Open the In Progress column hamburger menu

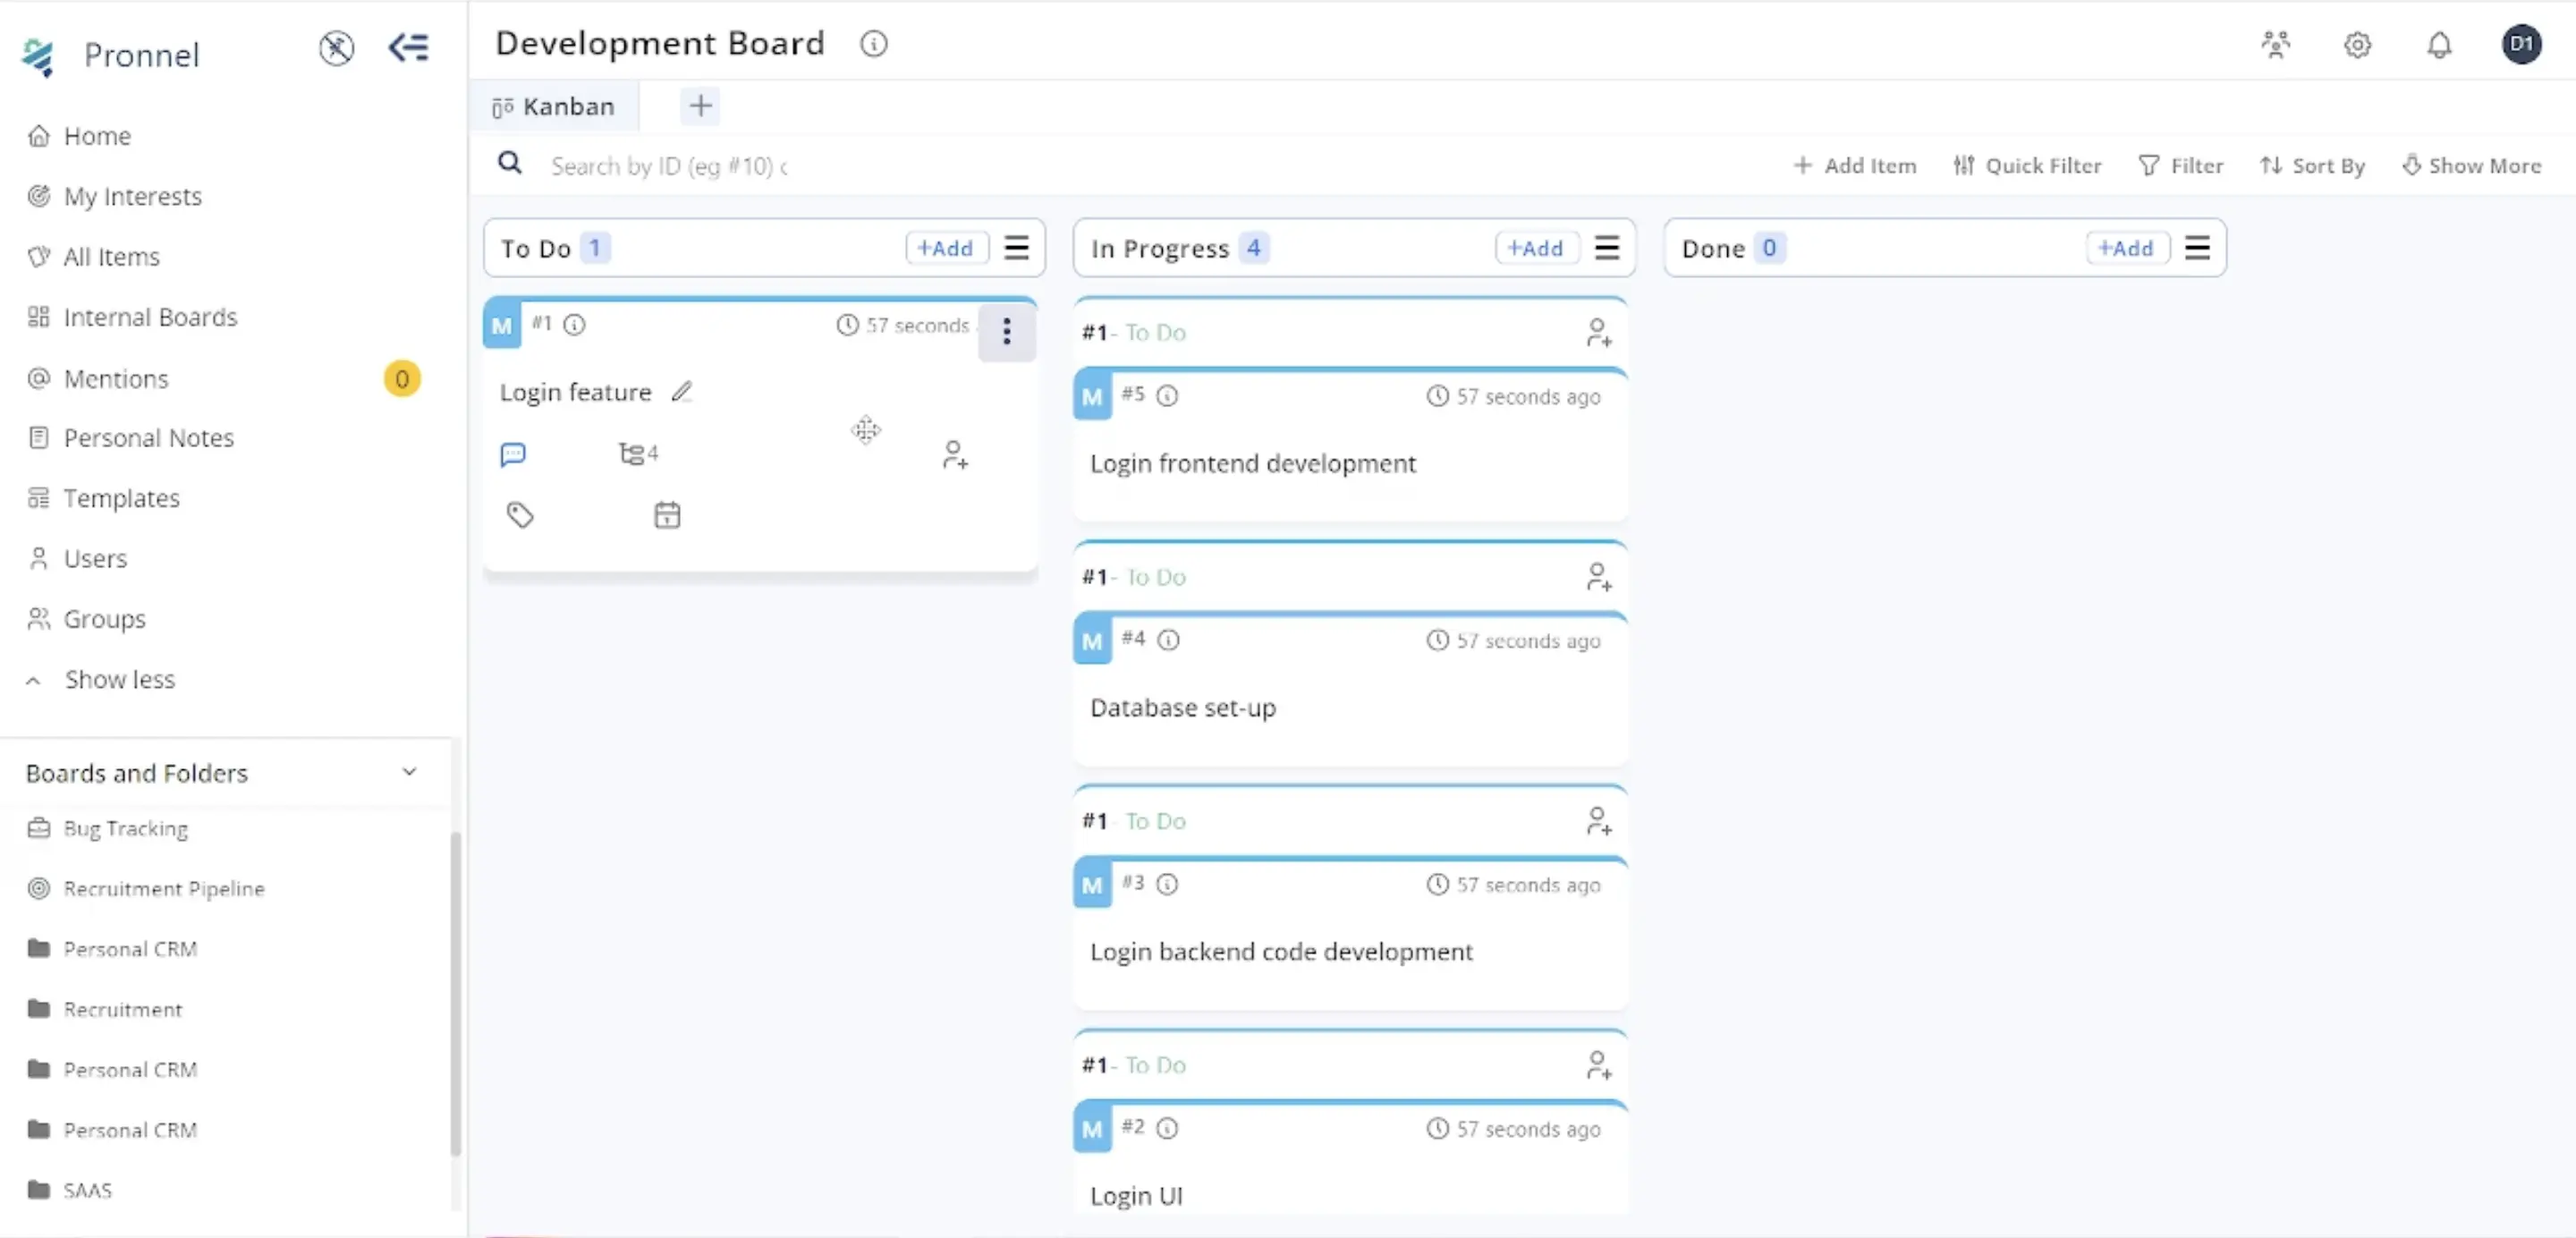[x=1606, y=248]
